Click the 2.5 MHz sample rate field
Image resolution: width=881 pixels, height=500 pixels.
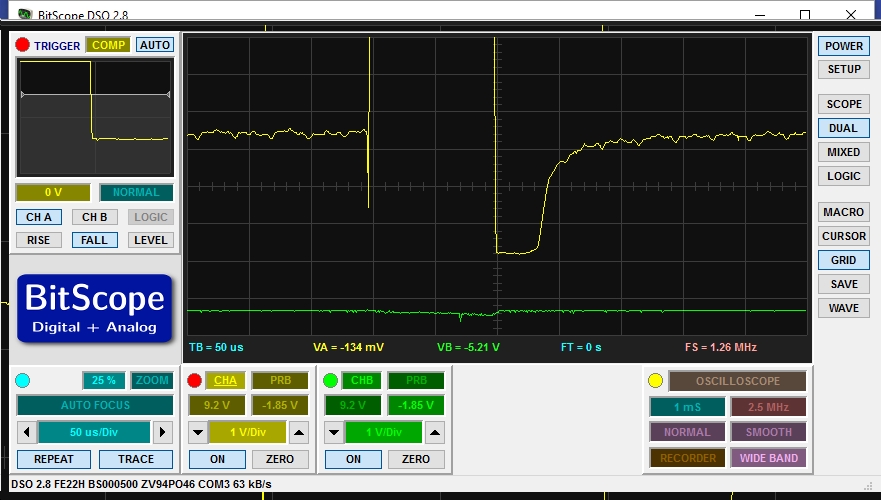coord(768,407)
